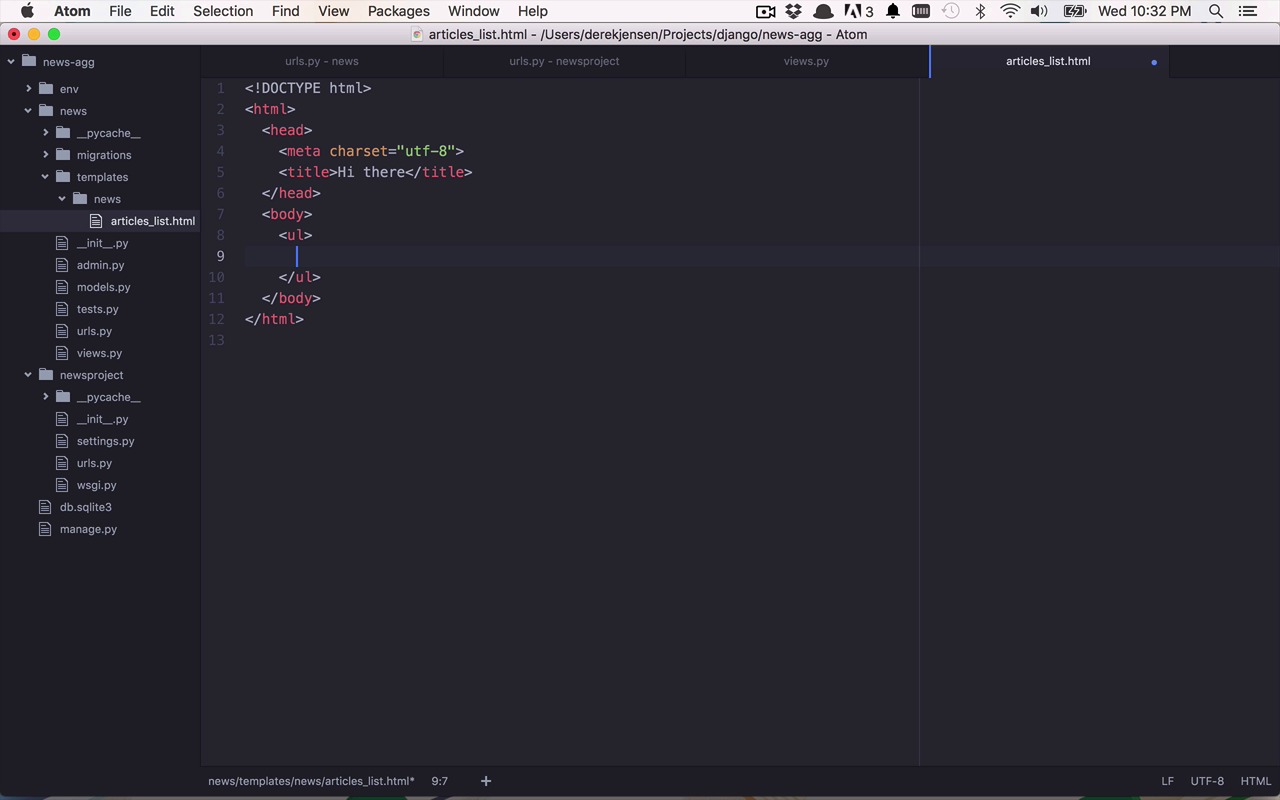Open tests.py file
The height and width of the screenshot is (800, 1280).
[100, 309]
